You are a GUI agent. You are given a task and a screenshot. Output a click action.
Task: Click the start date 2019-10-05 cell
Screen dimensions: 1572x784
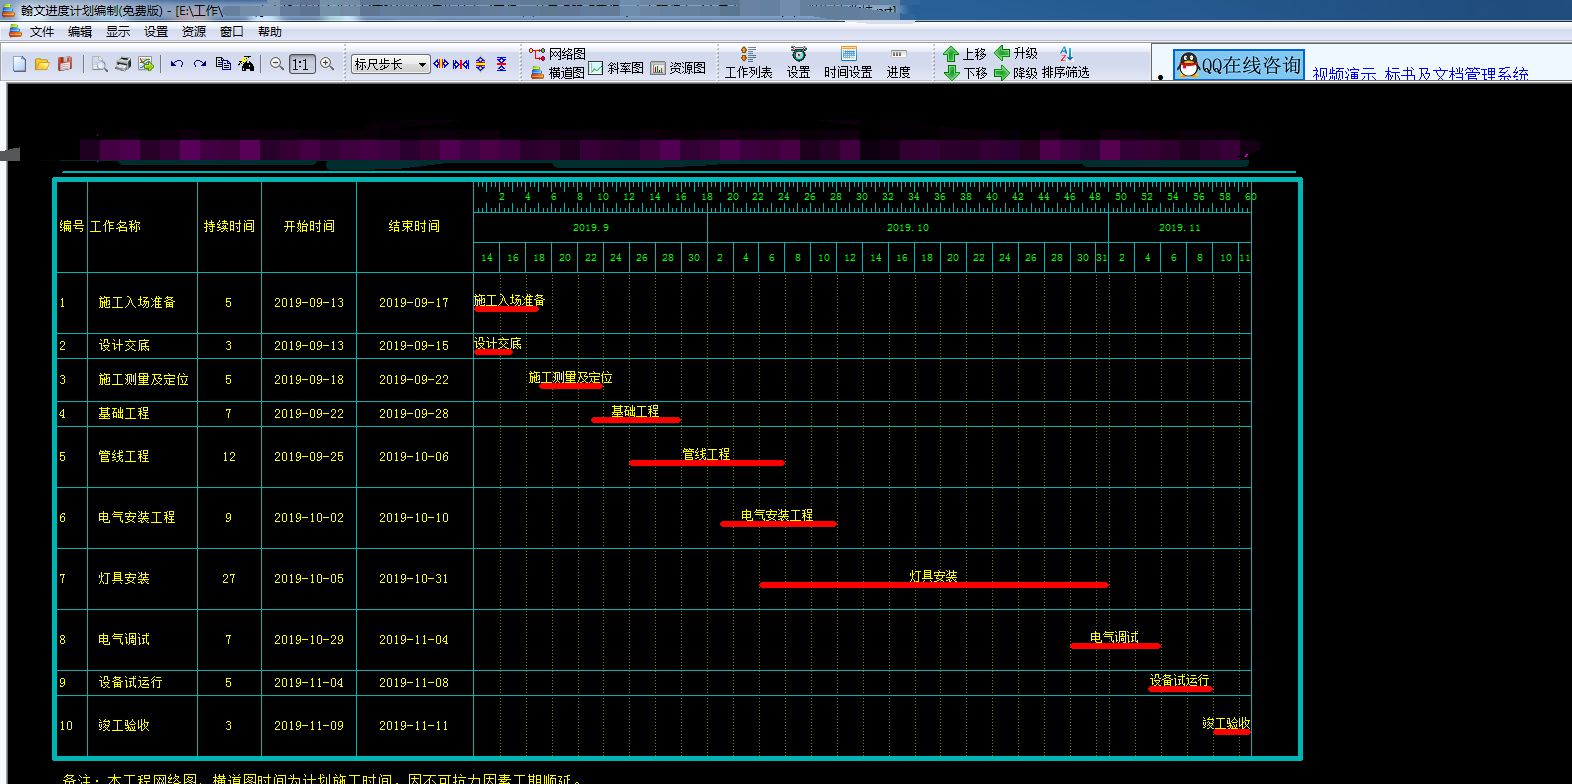(x=309, y=578)
